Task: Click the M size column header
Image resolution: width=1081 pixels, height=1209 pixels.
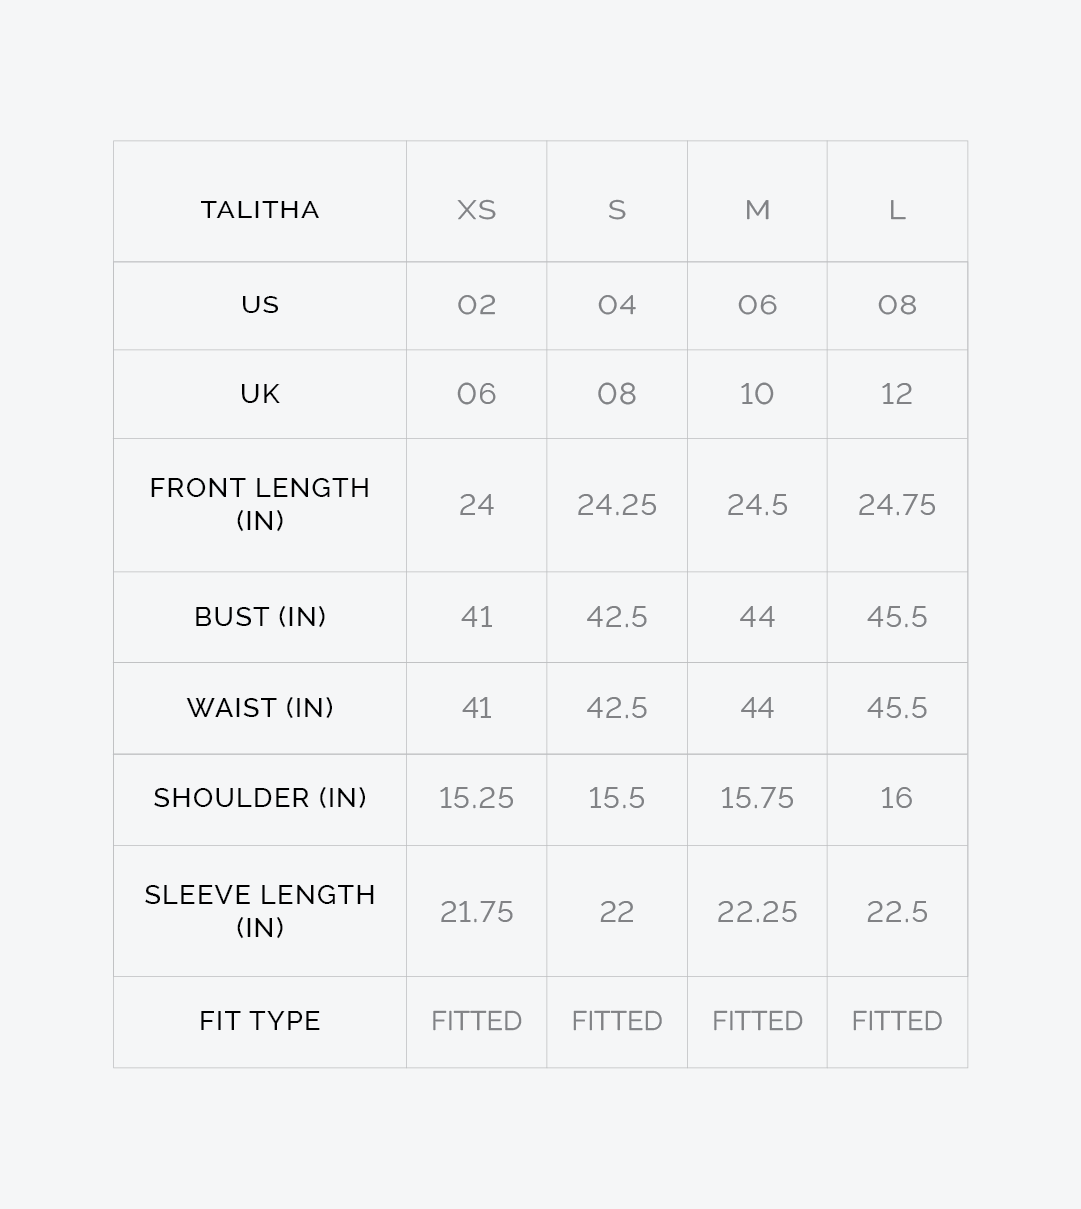Action: click(757, 210)
